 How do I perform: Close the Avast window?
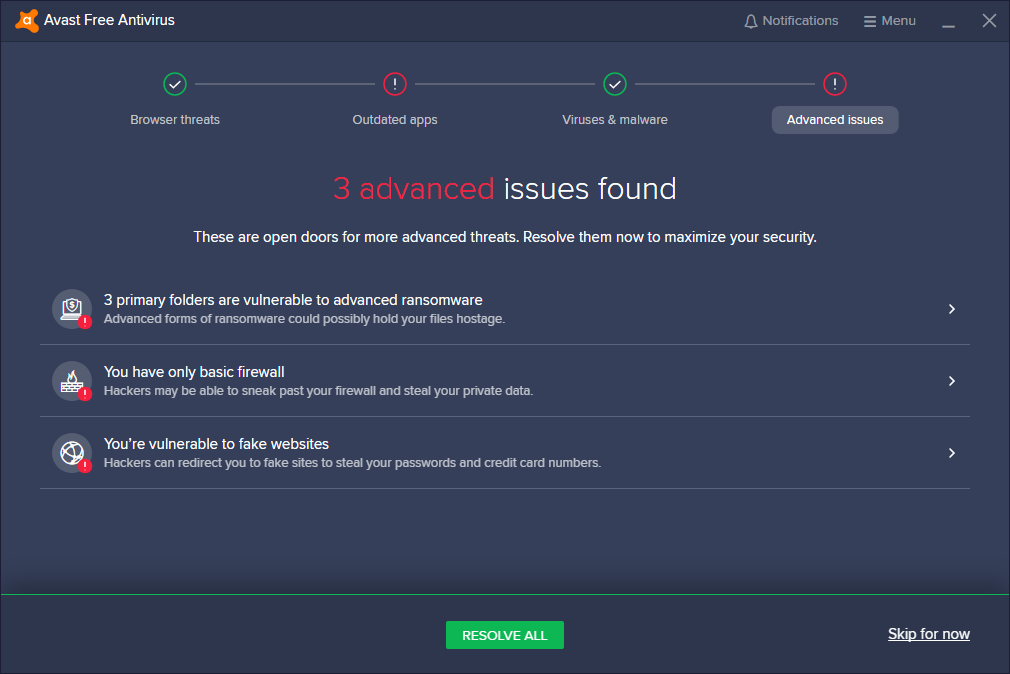tap(989, 21)
